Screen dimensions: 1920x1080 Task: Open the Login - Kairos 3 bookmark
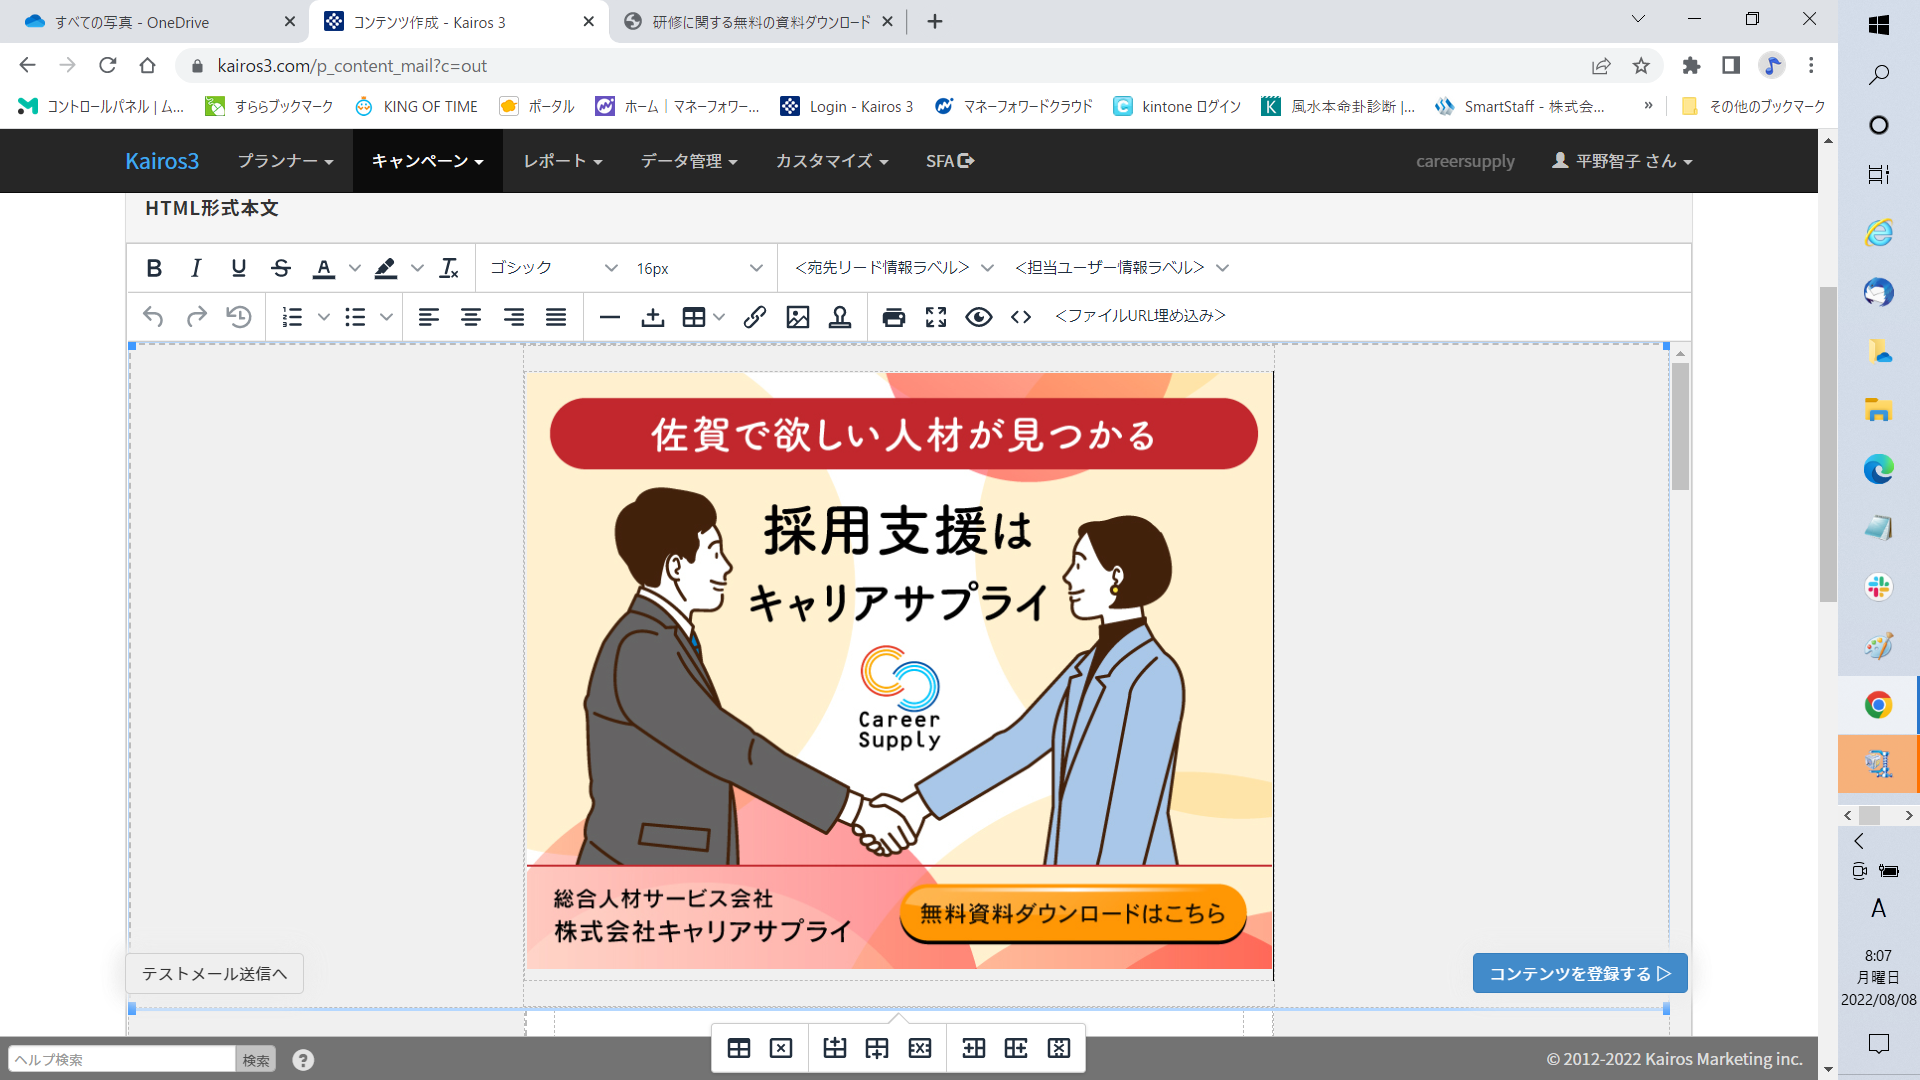pos(847,106)
